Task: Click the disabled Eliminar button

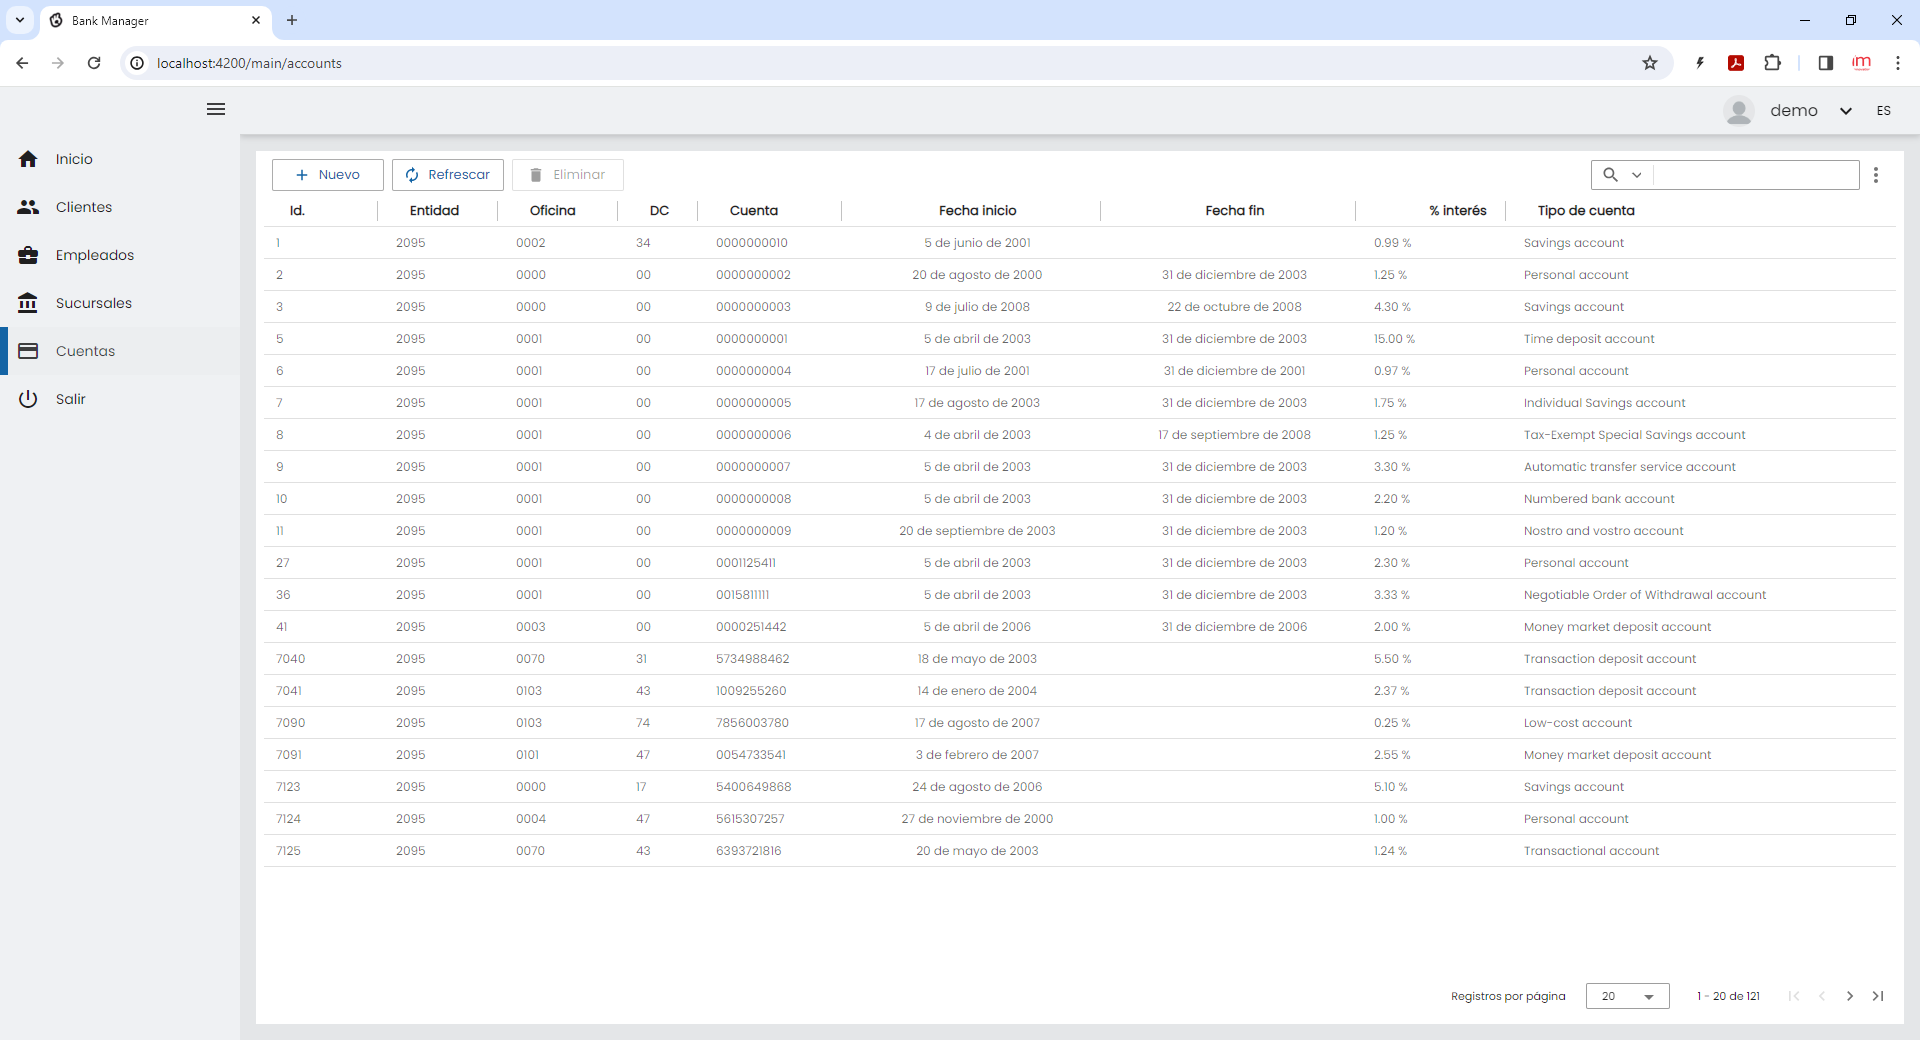Action: click(x=568, y=175)
